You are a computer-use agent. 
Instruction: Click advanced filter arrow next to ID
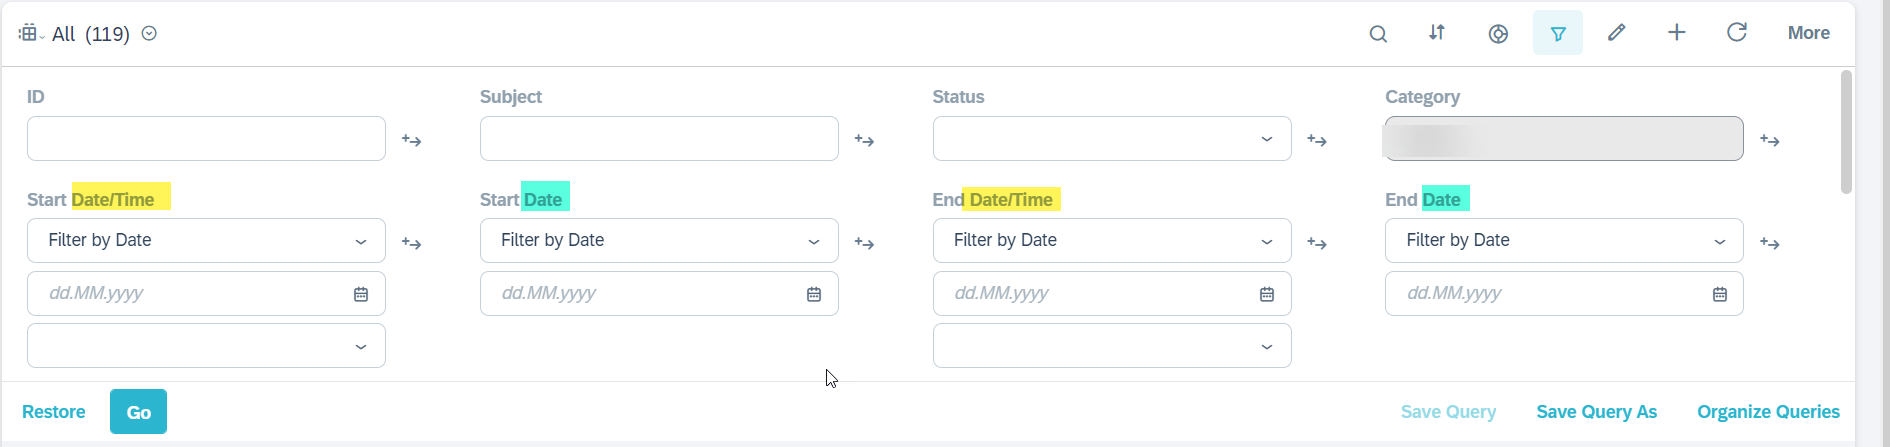click(x=412, y=140)
